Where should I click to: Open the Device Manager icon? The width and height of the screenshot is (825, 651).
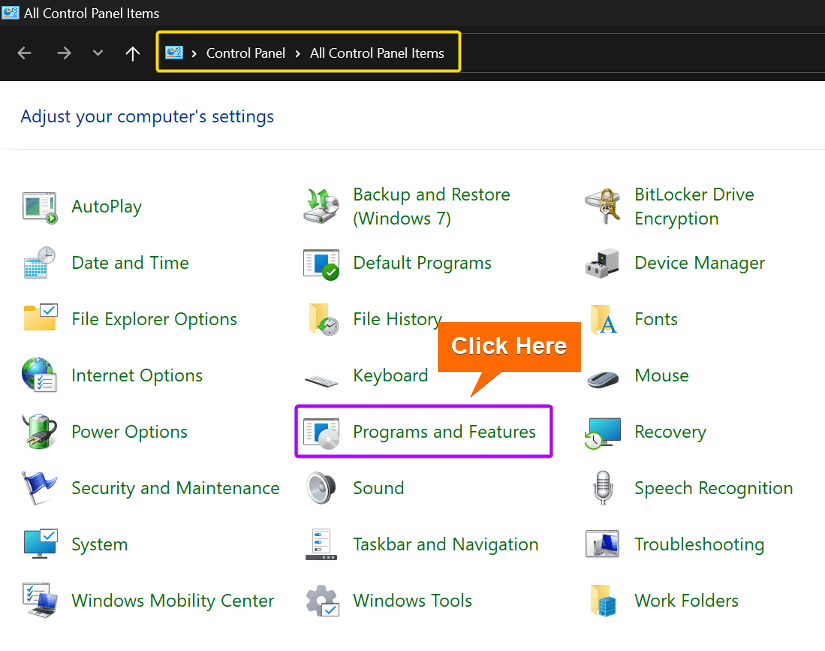[x=603, y=263]
